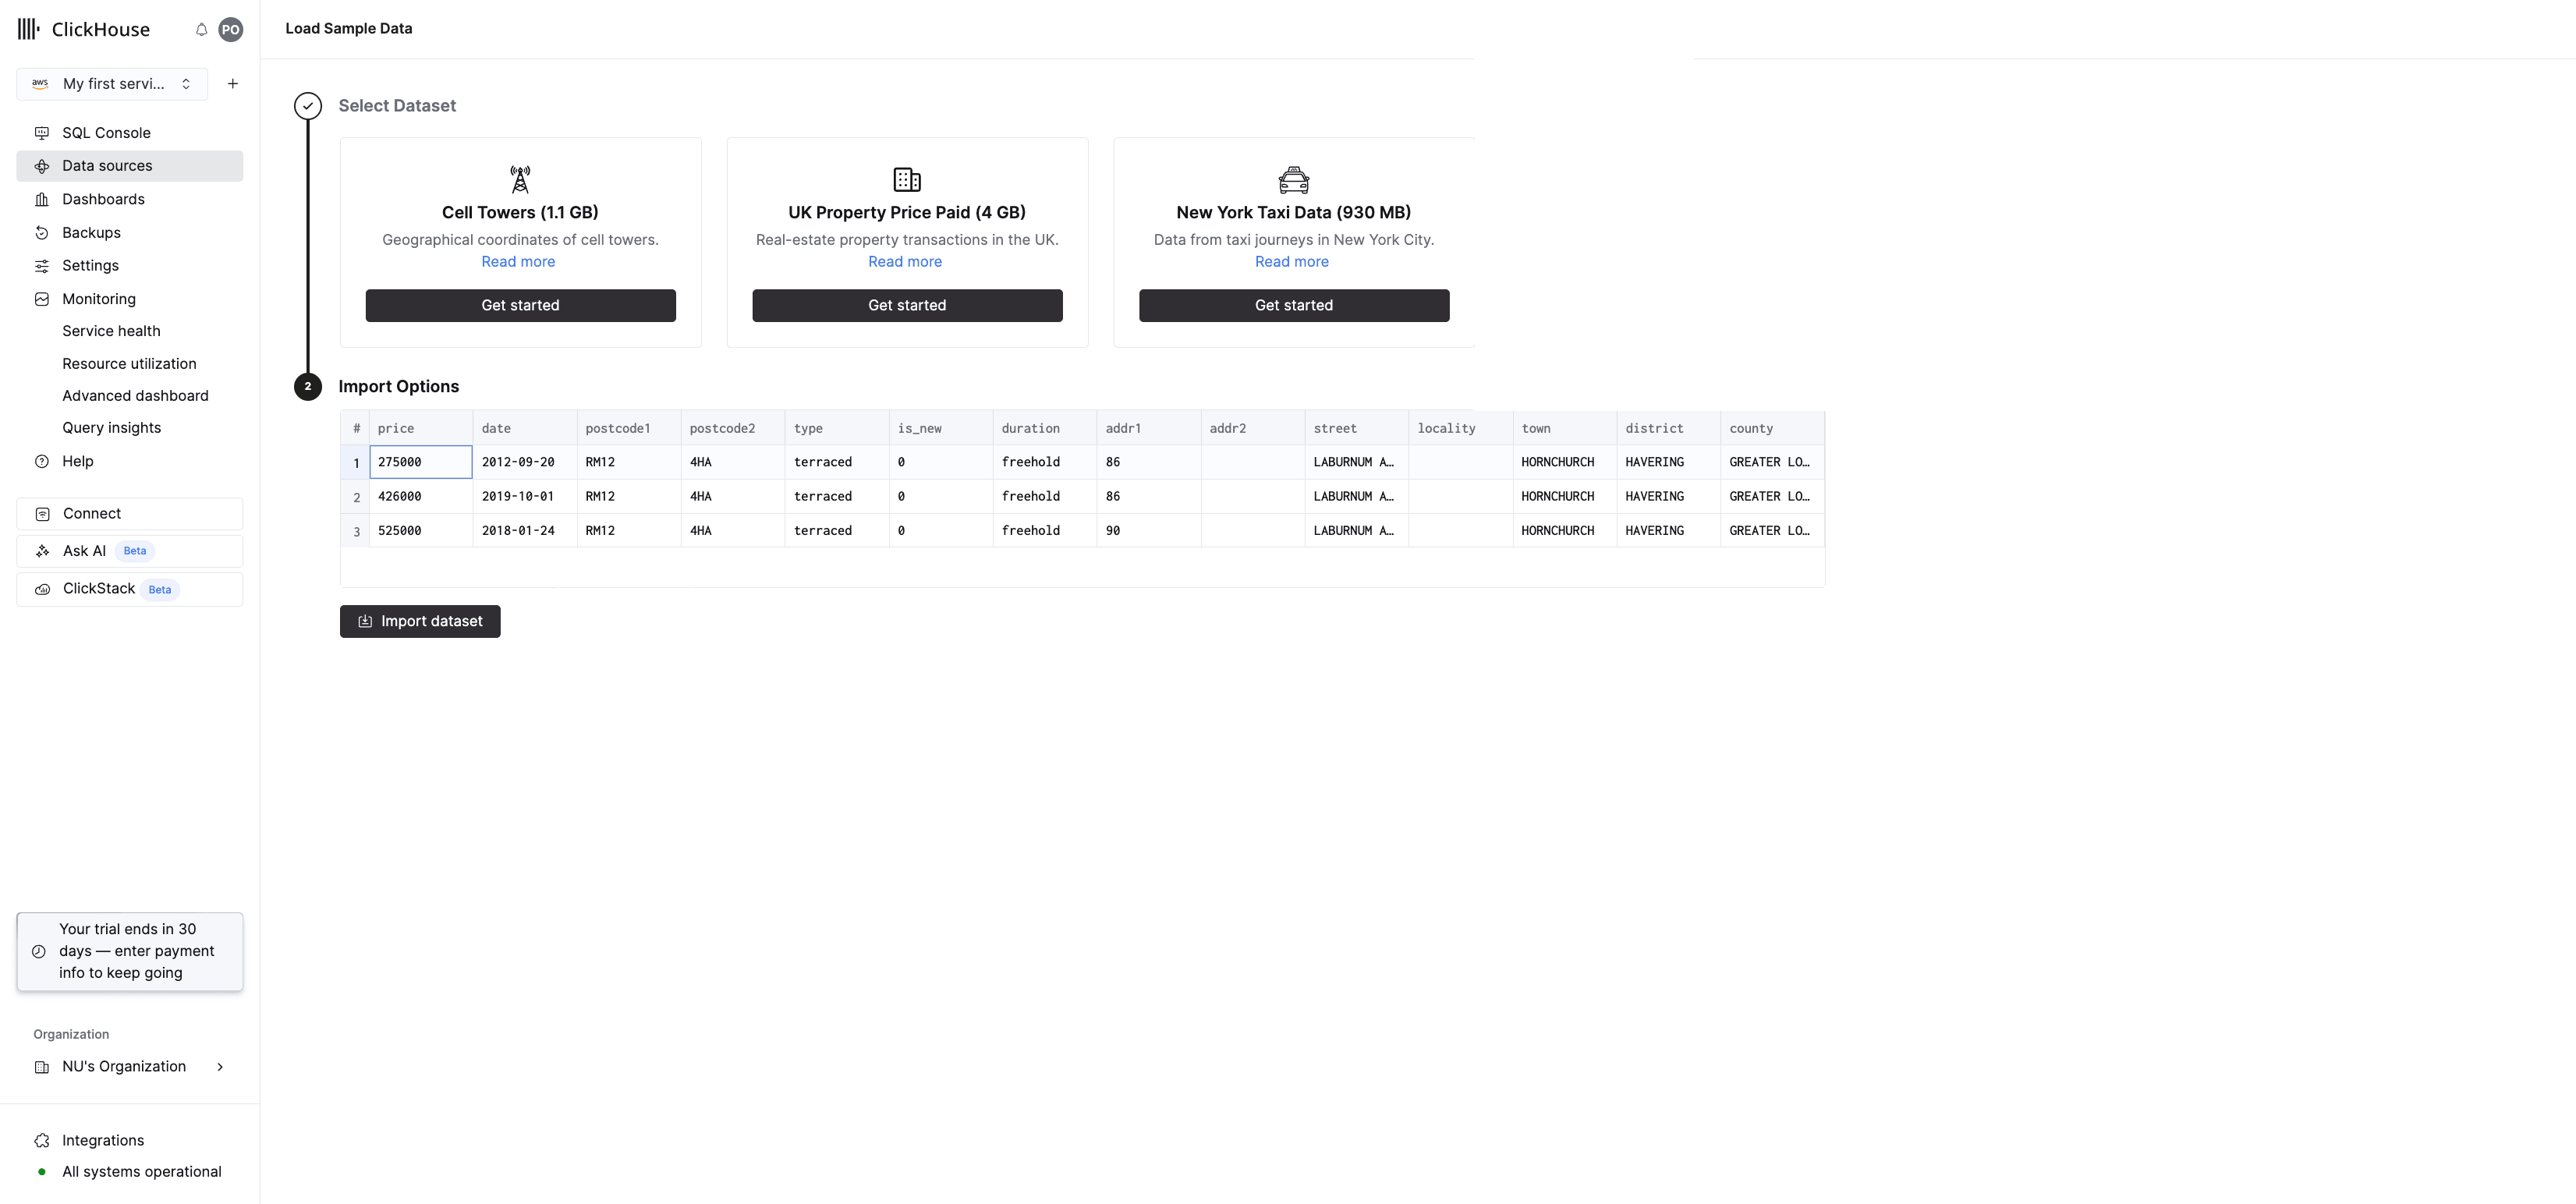Add a new service with plus icon

233,84
